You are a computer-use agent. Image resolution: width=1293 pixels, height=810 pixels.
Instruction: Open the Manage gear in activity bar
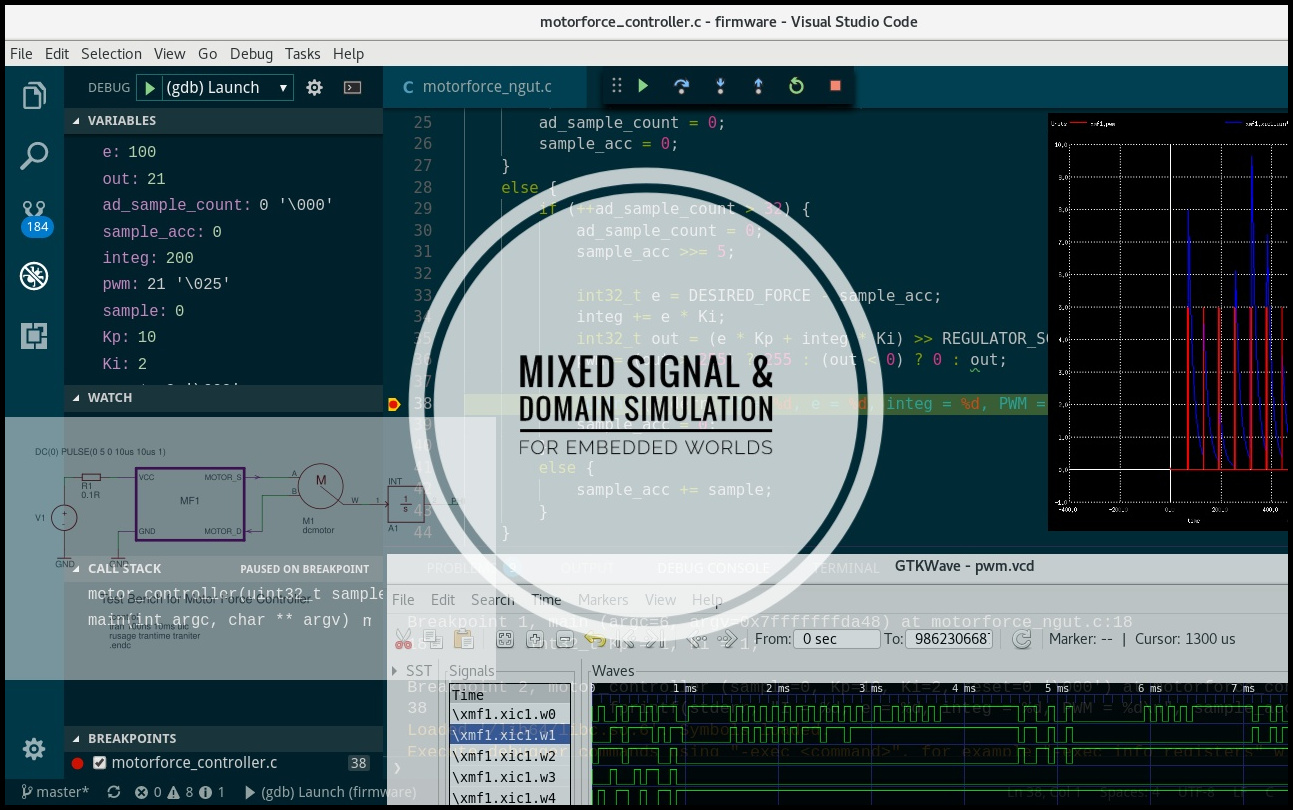pyautogui.click(x=34, y=749)
